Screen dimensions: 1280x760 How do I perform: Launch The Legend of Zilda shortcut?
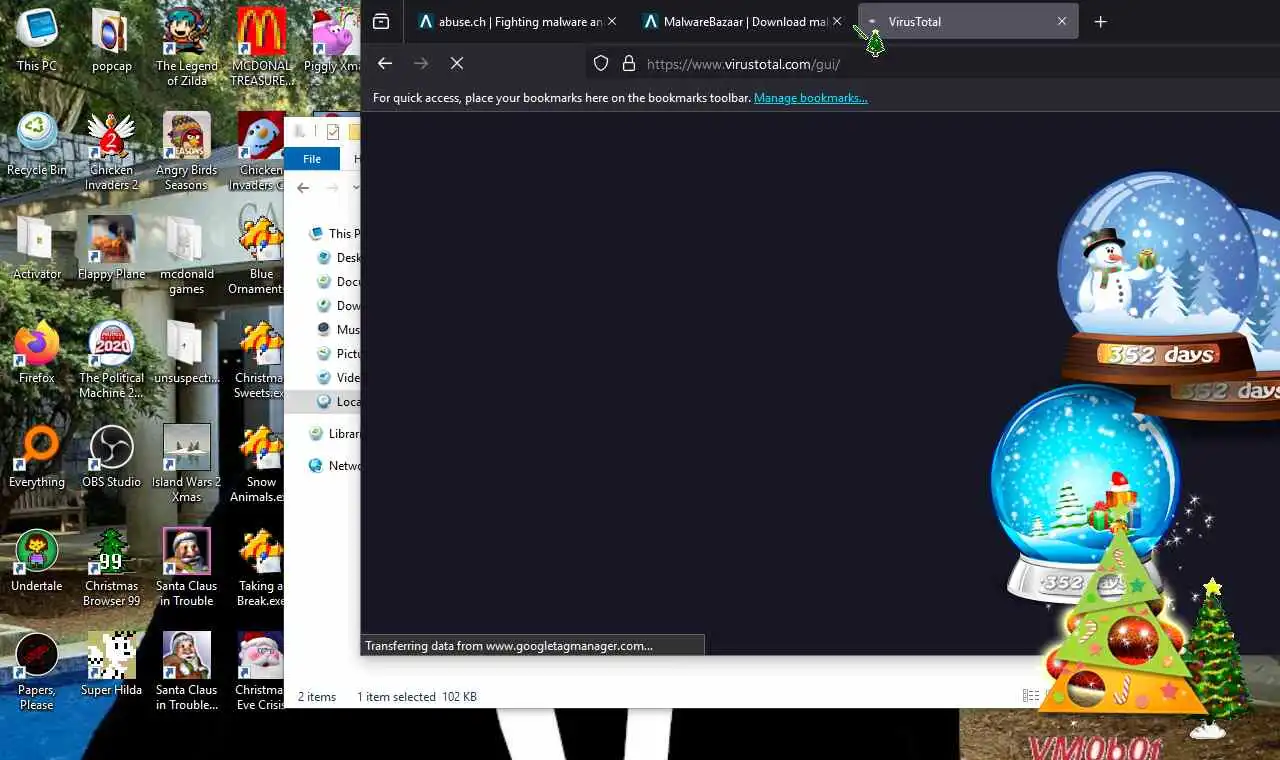tap(187, 47)
